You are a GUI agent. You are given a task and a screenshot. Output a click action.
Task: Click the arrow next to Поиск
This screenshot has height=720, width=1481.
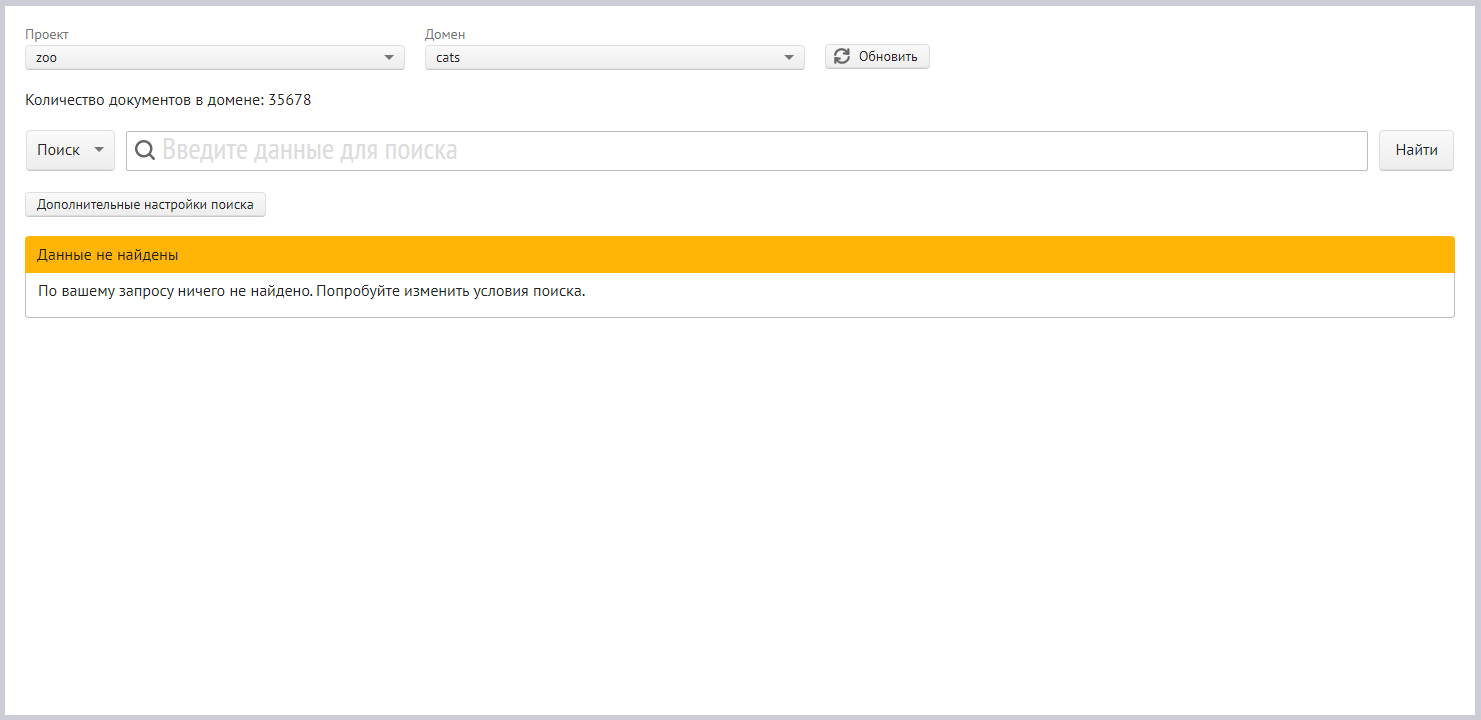98,150
